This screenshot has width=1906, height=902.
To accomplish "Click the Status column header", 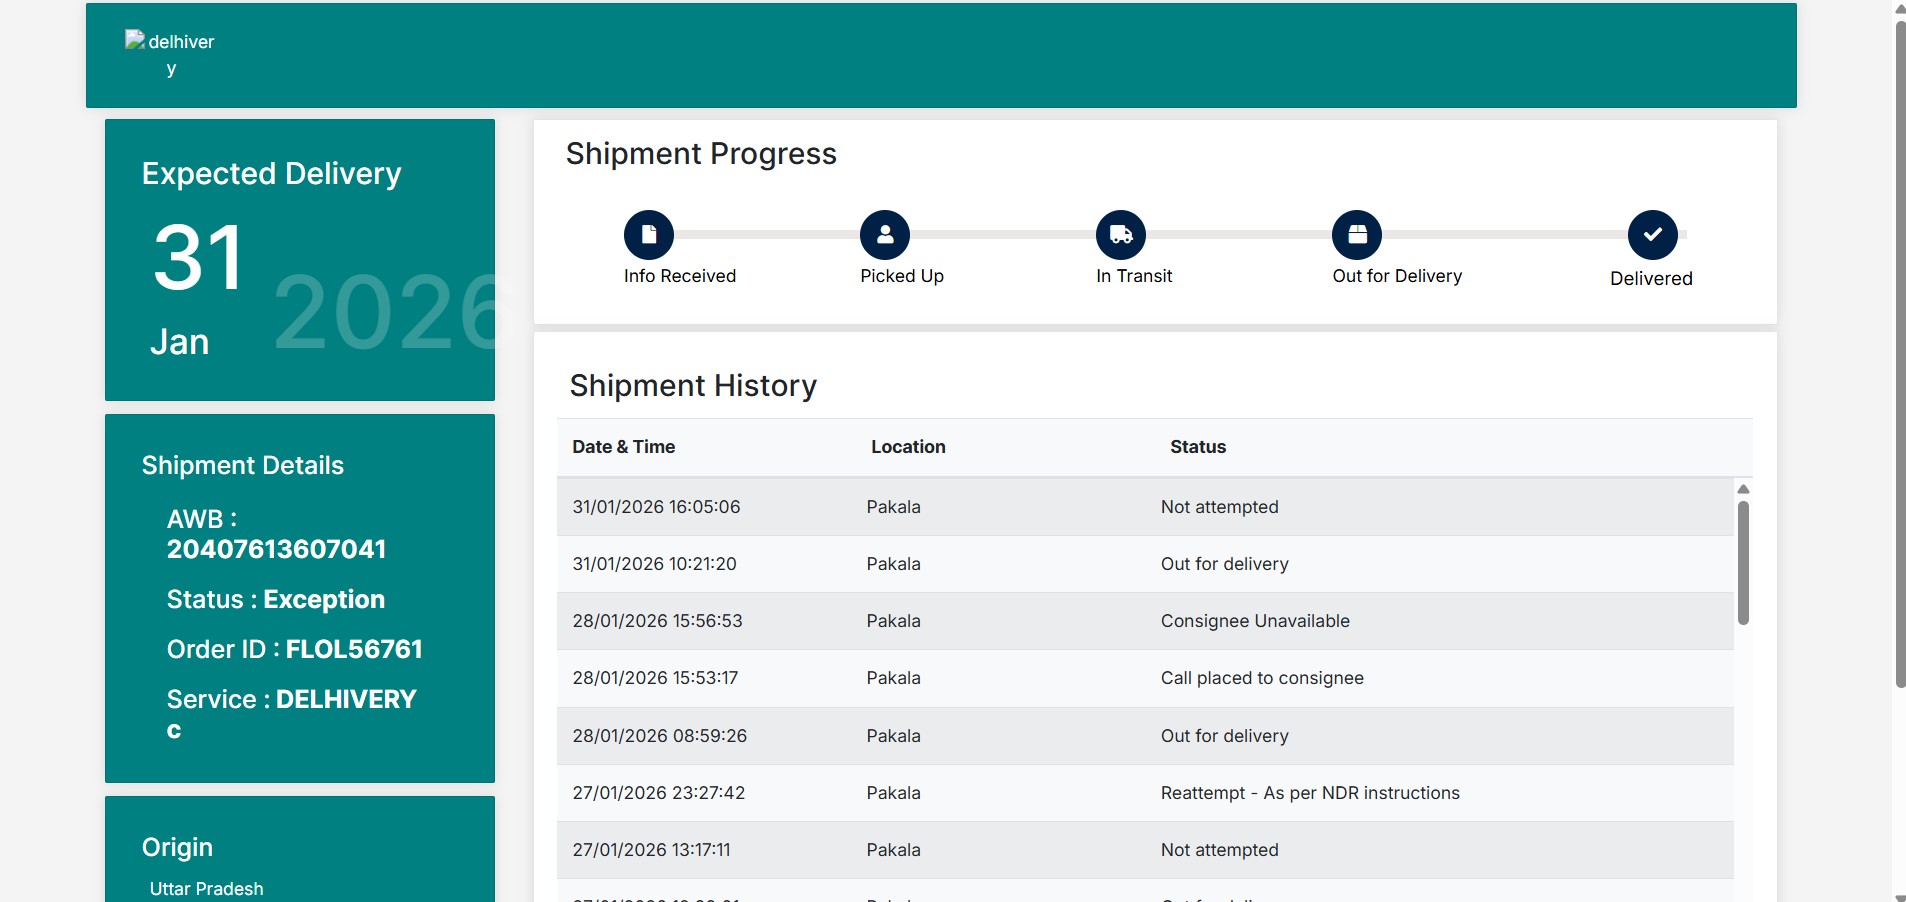I will pyautogui.click(x=1198, y=447).
